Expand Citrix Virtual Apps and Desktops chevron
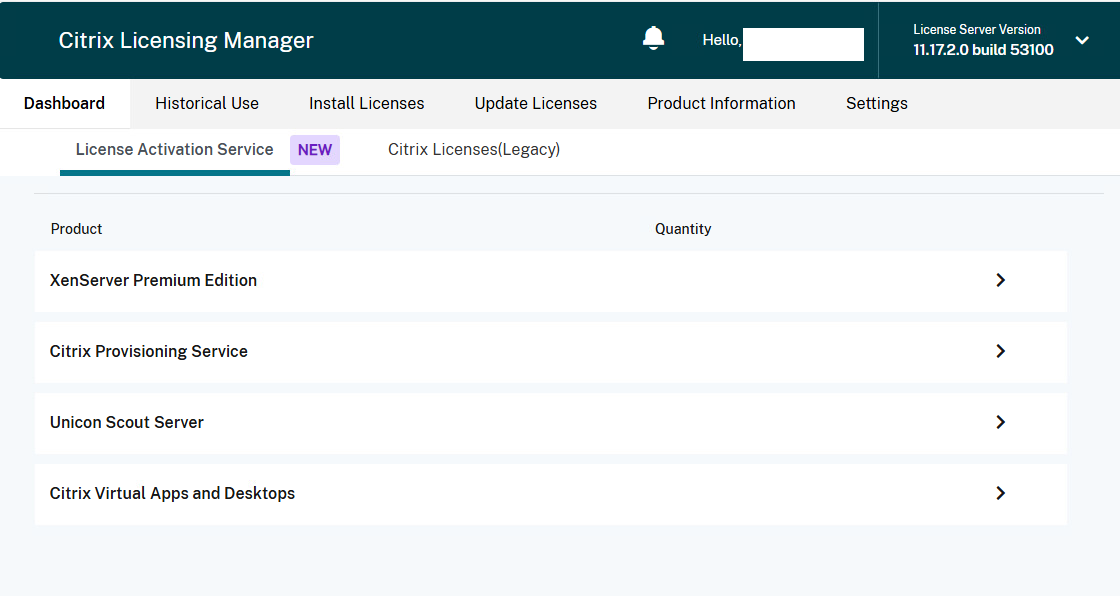This screenshot has width=1120, height=596. coord(1000,493)
